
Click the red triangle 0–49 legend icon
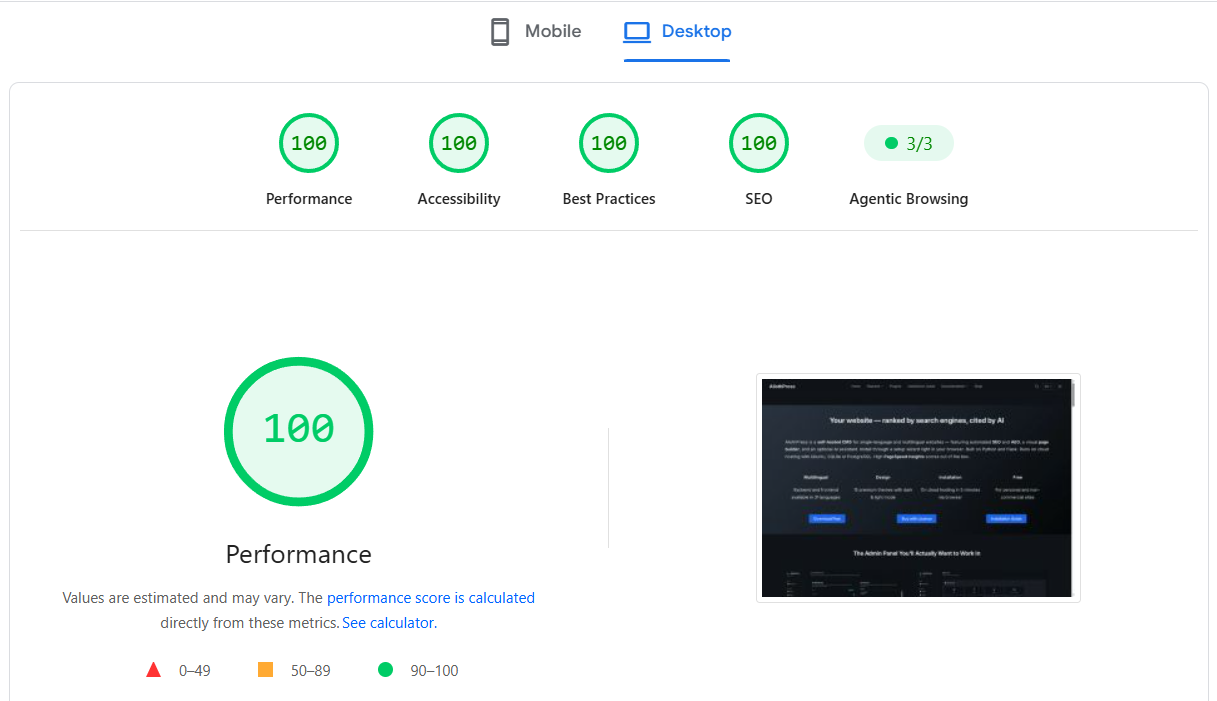pyautogui.click(x=153, y=670)
